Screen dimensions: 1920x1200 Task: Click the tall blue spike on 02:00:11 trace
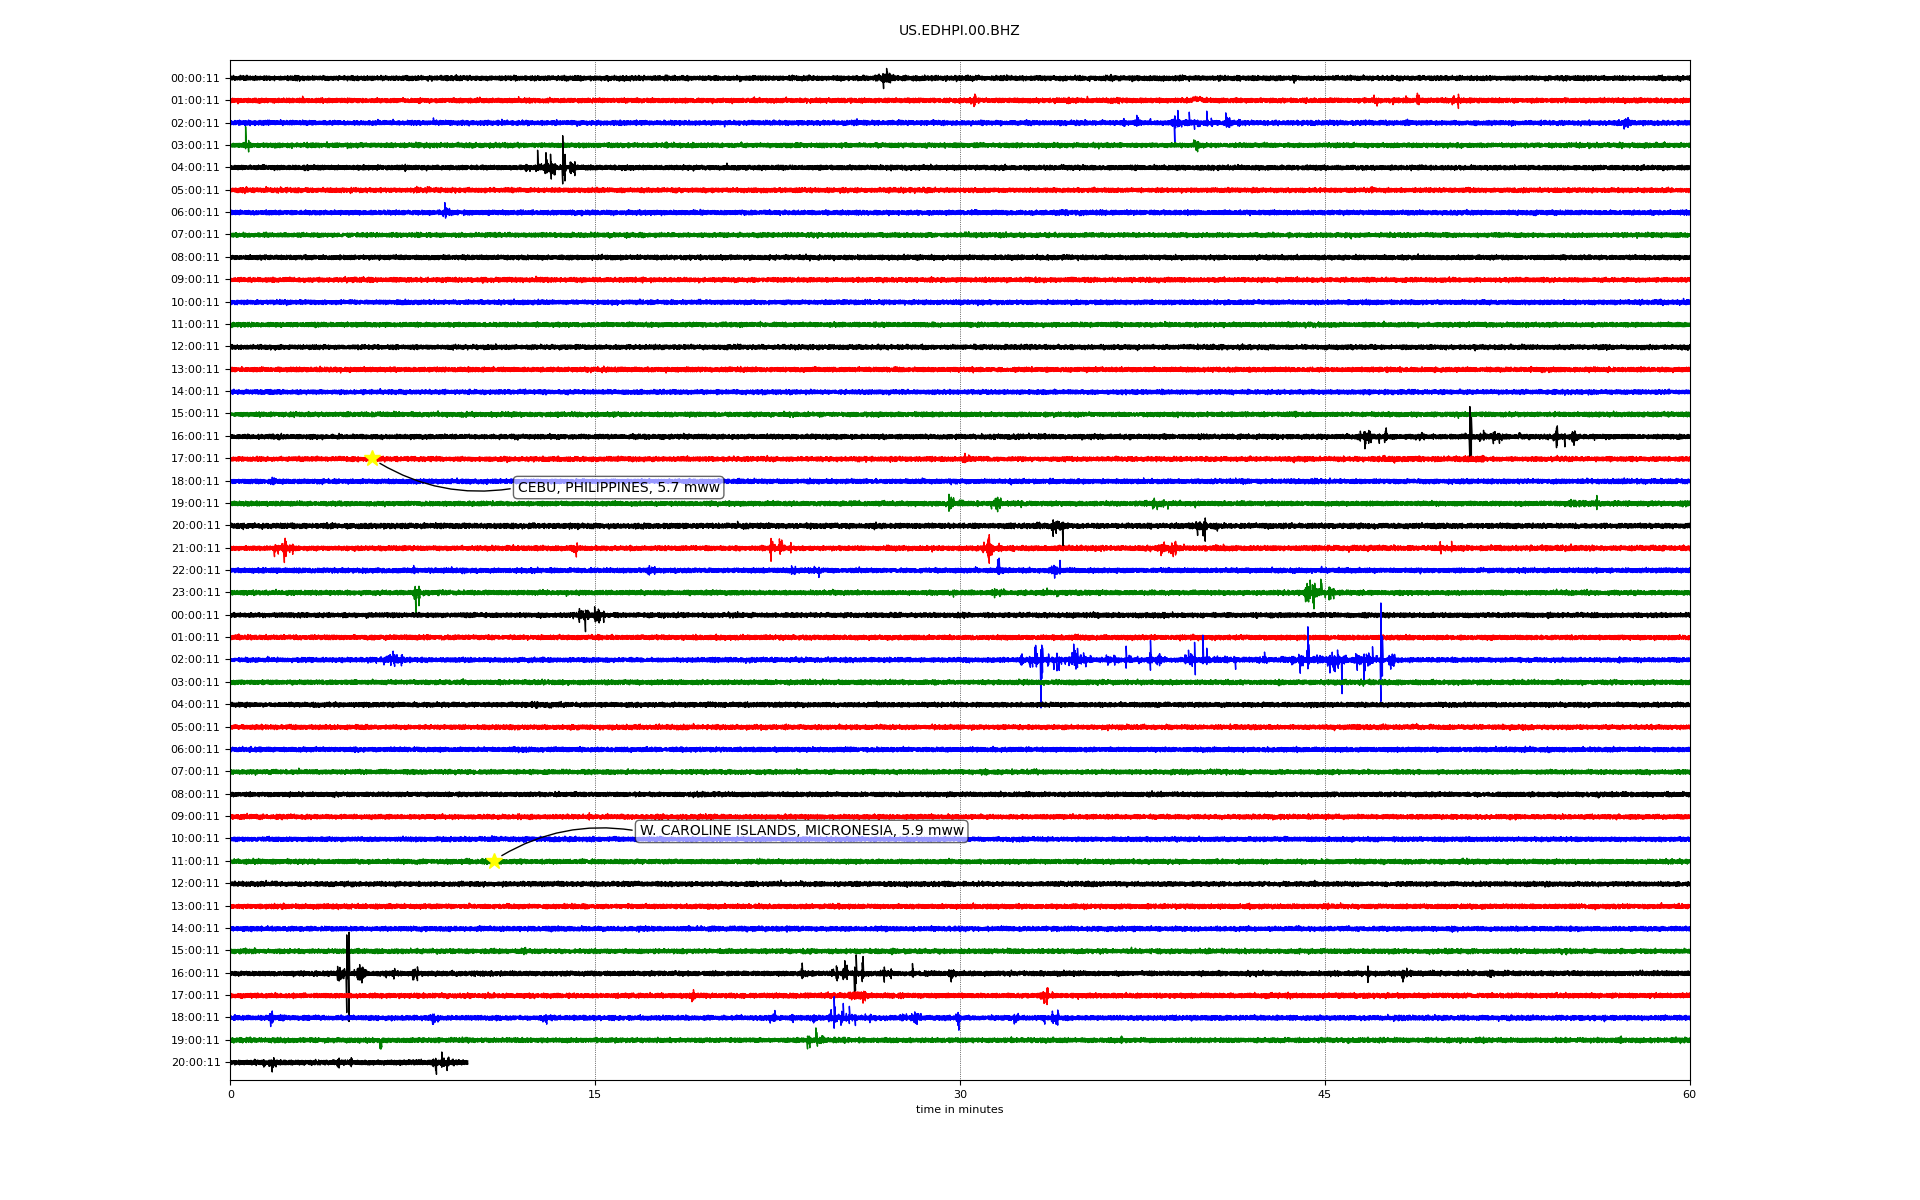[x=1381, y=652]
